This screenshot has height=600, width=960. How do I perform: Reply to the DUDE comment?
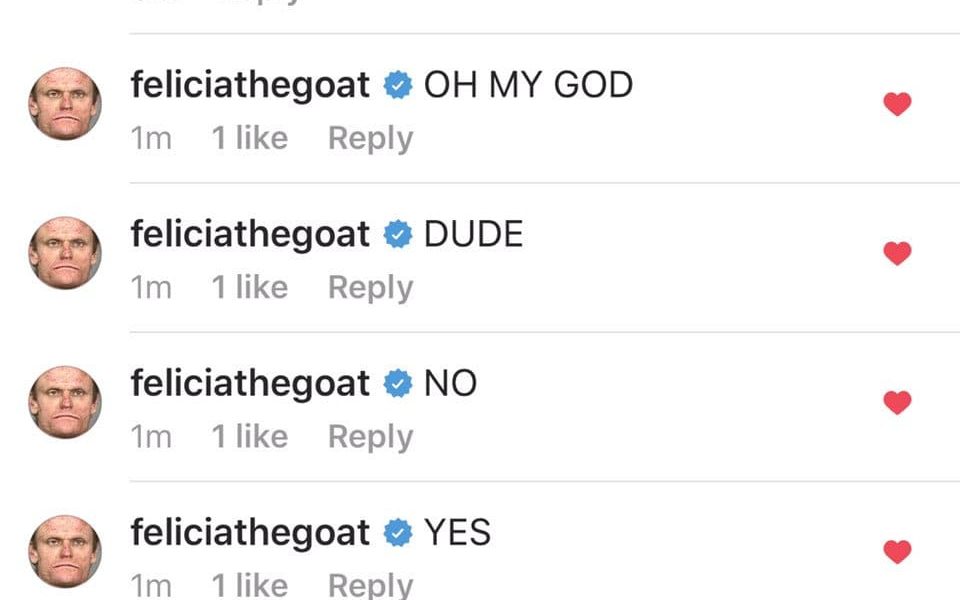tap(370, 288)
